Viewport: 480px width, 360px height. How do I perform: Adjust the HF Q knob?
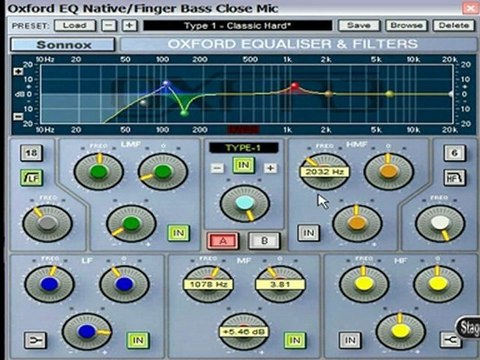[438, 284]
